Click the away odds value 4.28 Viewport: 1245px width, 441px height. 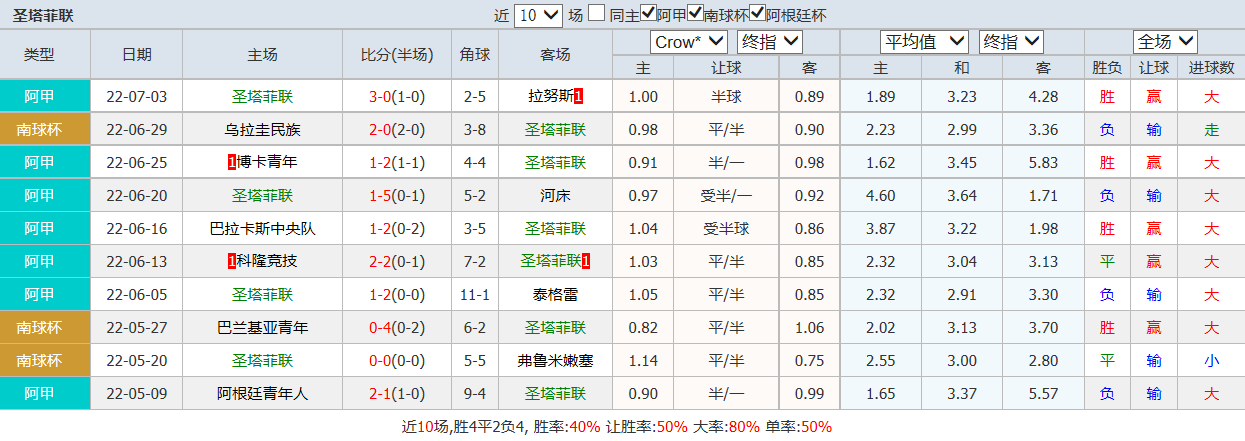[1043, 97]
